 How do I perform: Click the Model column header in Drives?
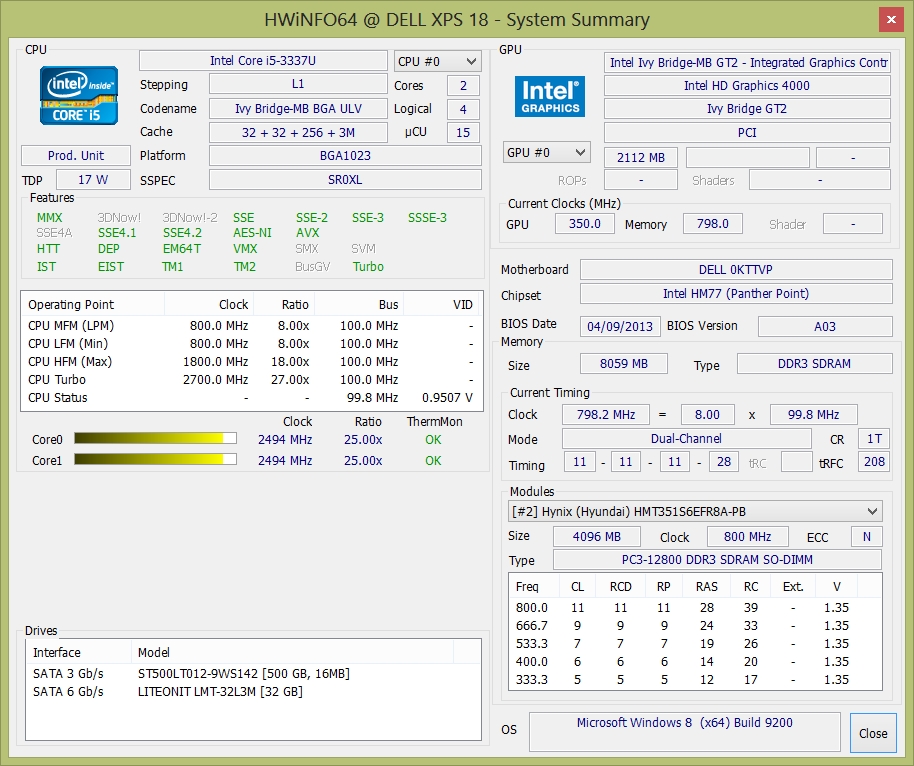coord(292,652)
